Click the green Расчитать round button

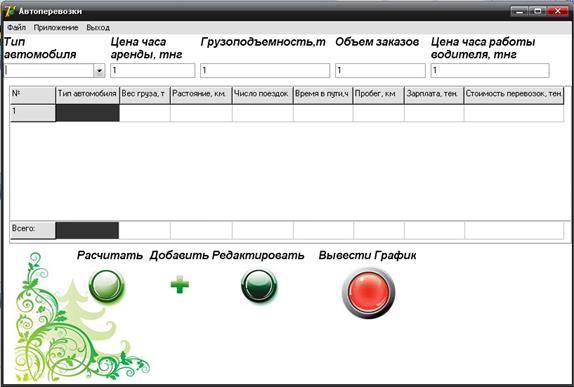pyautogui.click(x=107, y=286)
